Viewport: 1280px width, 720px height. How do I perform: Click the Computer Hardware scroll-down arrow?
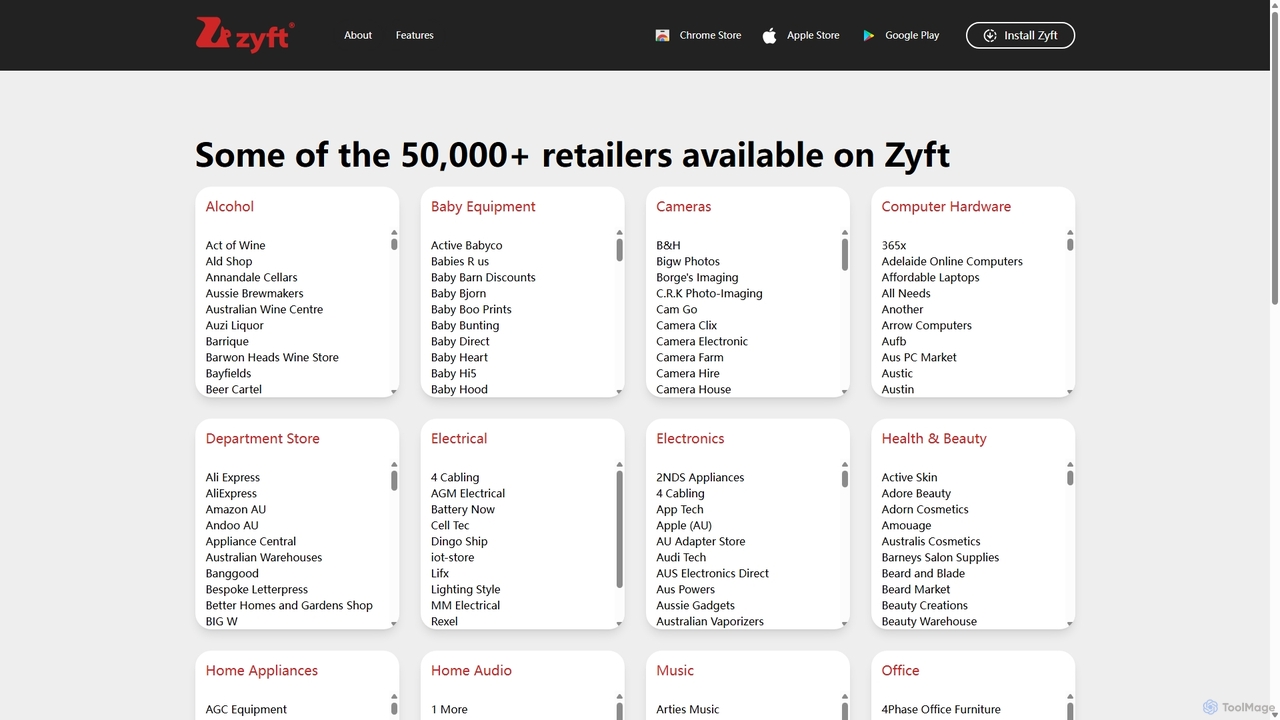(x=1070, y=392)
